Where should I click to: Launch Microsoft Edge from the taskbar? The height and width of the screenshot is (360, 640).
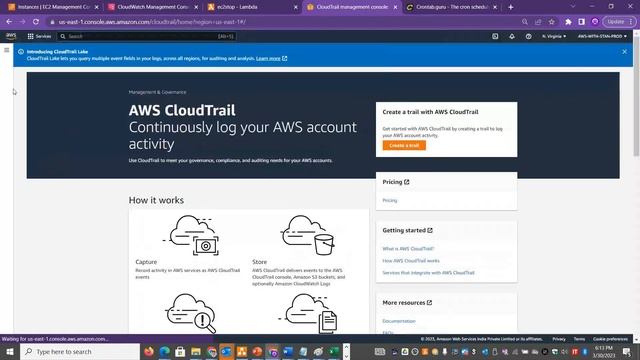tap(164, 351)
